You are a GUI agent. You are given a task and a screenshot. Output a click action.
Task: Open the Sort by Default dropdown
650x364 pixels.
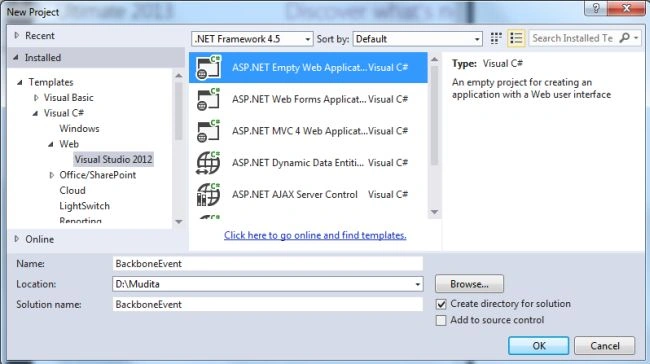477,39
